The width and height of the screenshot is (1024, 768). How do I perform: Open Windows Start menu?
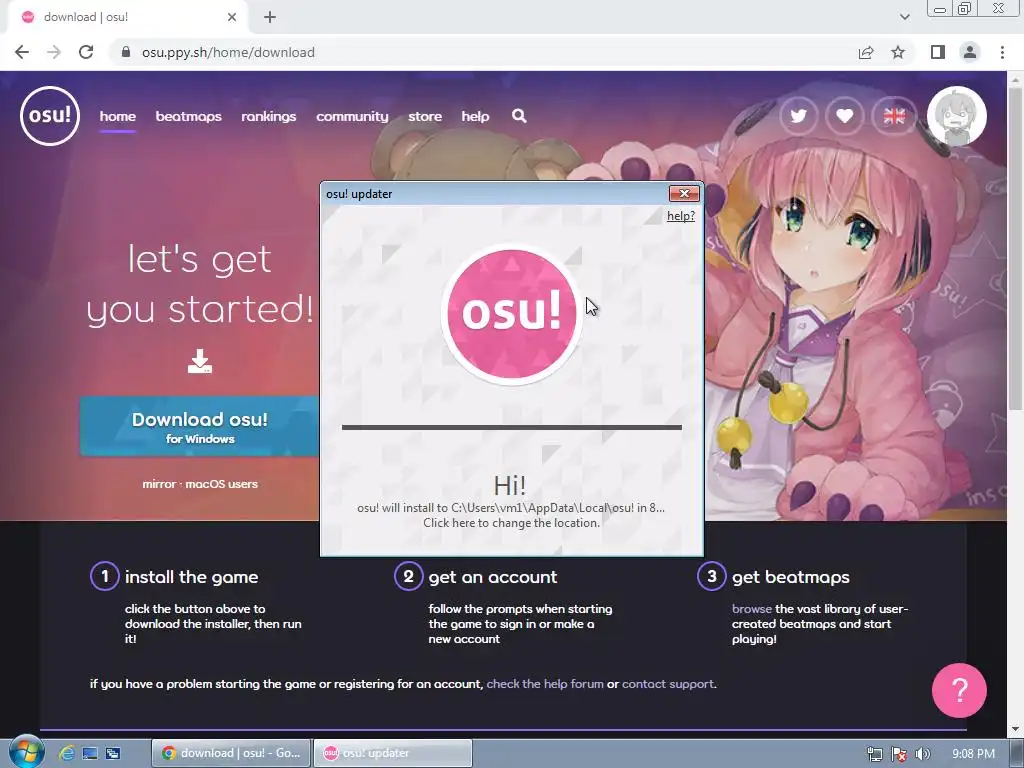26,752
